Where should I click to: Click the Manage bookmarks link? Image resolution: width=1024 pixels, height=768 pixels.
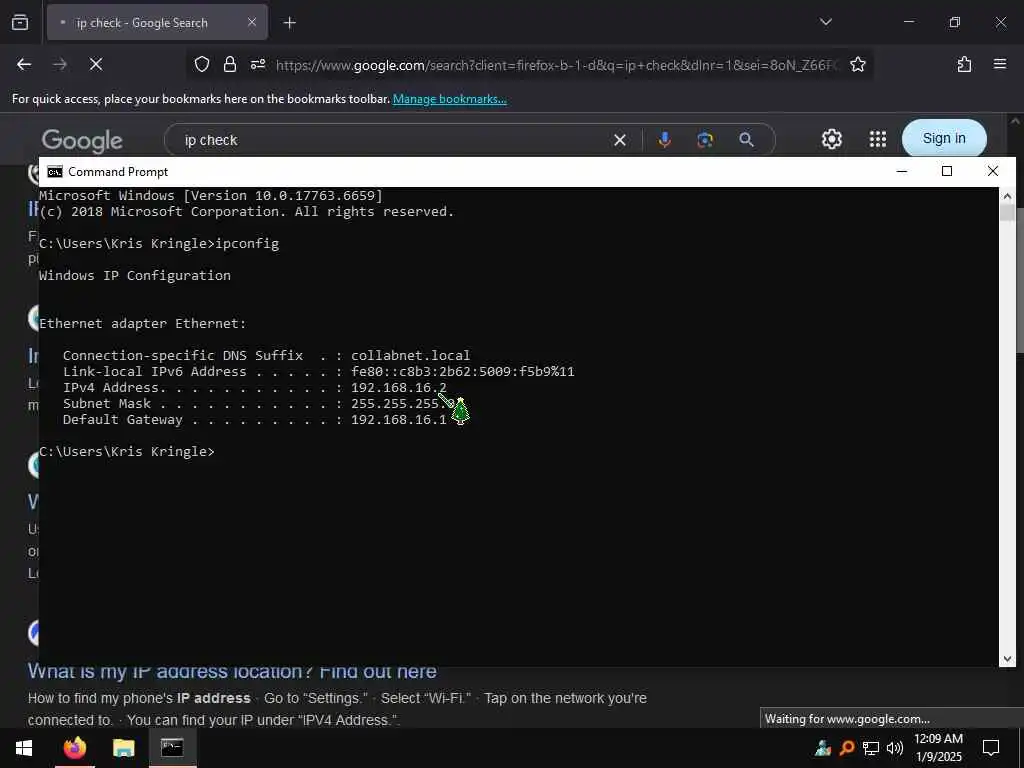pyautogui.click(x=449, y=99)
